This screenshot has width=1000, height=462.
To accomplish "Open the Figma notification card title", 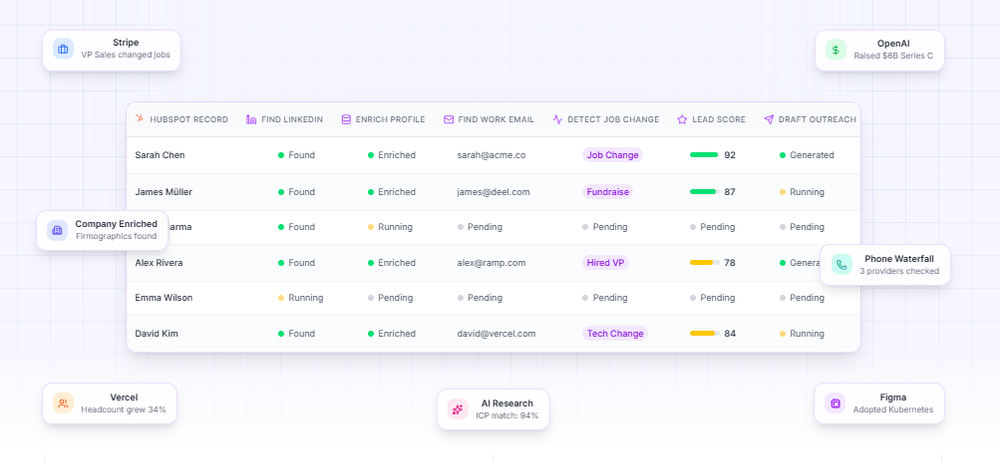I will [x=893, y=398].
